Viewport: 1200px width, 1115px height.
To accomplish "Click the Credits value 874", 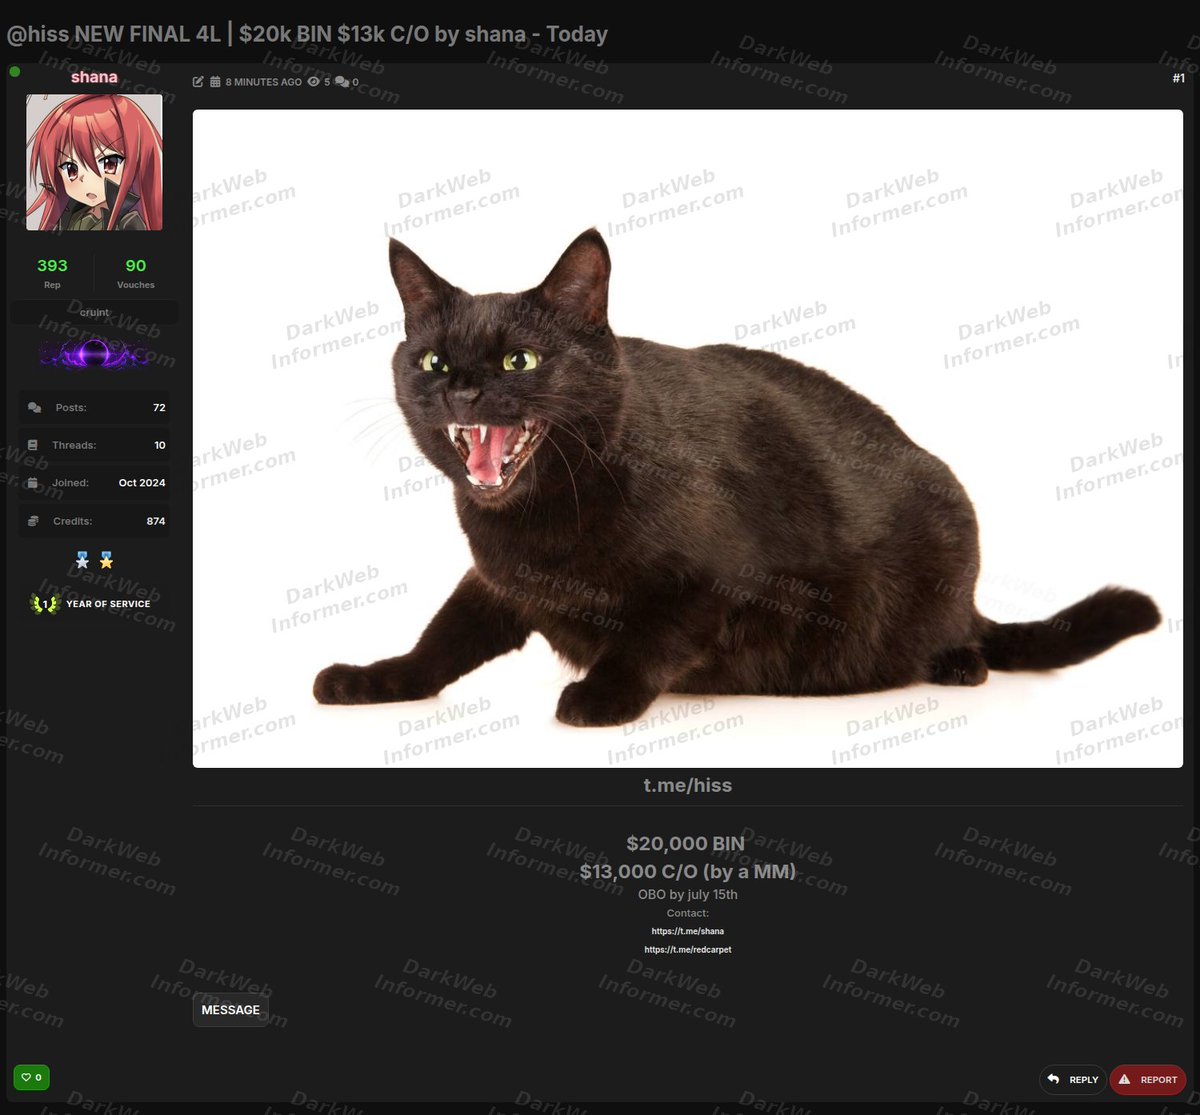I will 156,521.
